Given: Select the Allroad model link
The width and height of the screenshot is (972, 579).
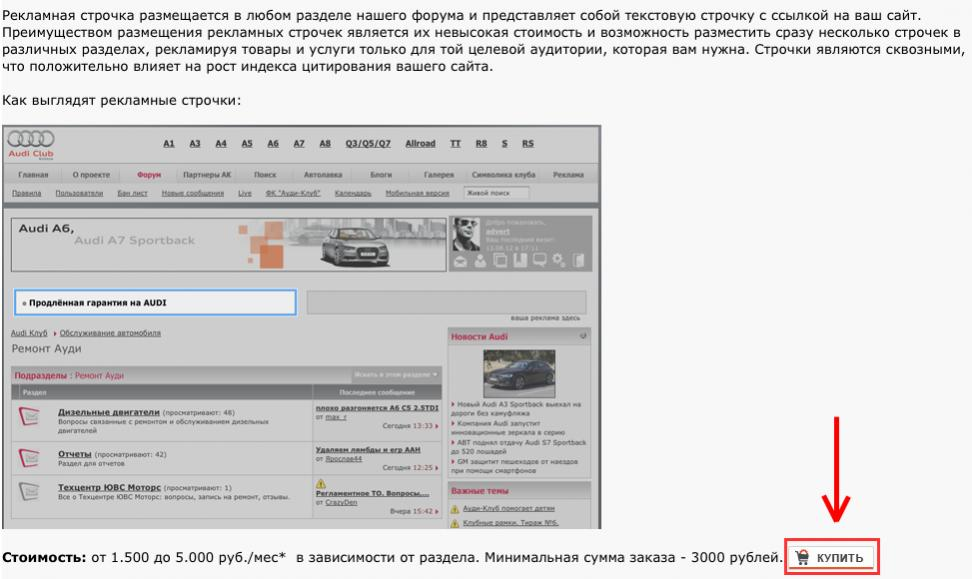Looking at the screenshot, I should point(420,143).
